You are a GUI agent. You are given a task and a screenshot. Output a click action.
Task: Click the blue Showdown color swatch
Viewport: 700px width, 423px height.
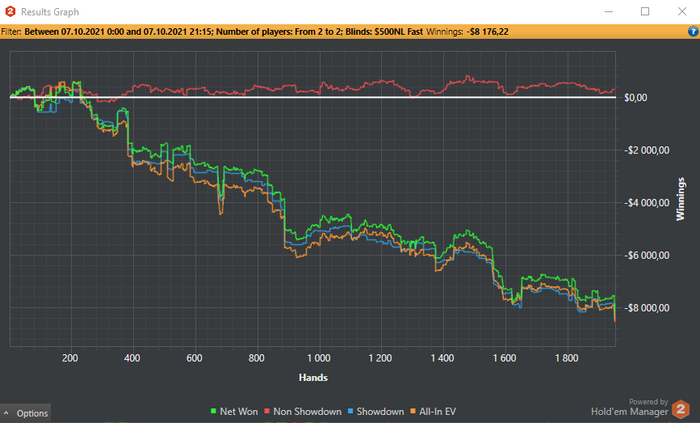click(x=350, y=411)
